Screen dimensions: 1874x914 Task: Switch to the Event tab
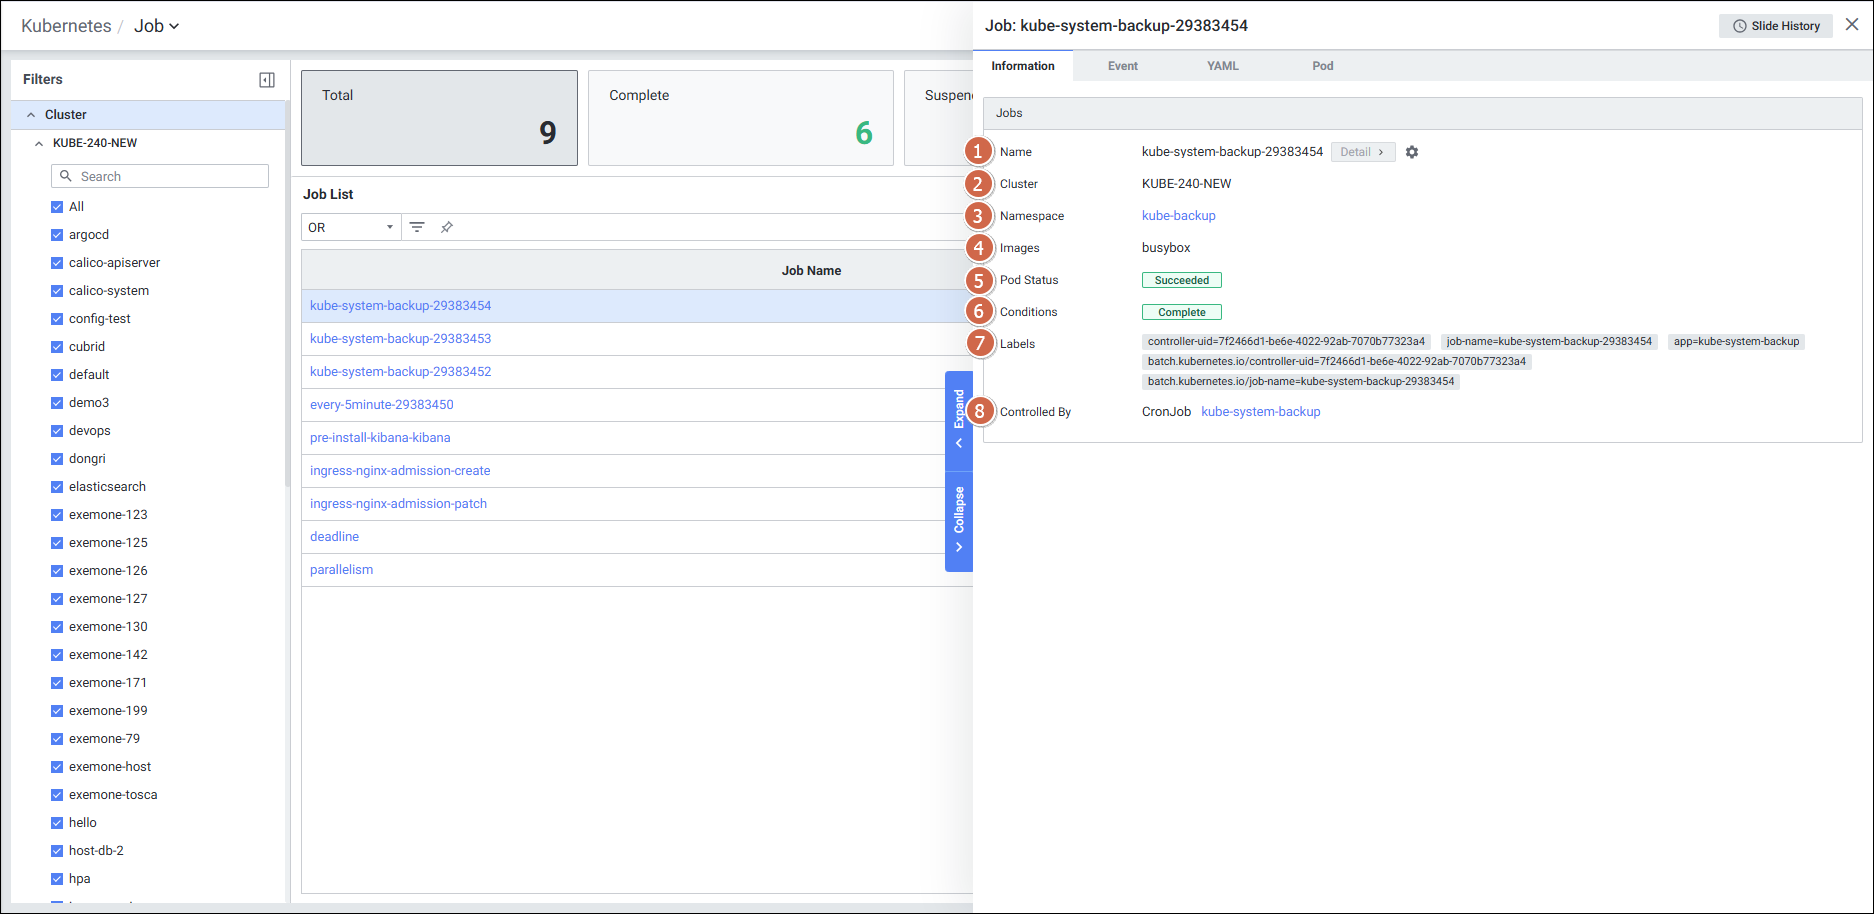pos(1122,66)
